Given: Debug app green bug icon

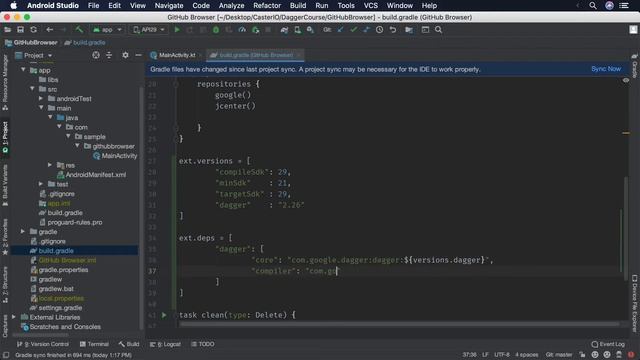Looking at the screenshot, I should click(216, 30).
